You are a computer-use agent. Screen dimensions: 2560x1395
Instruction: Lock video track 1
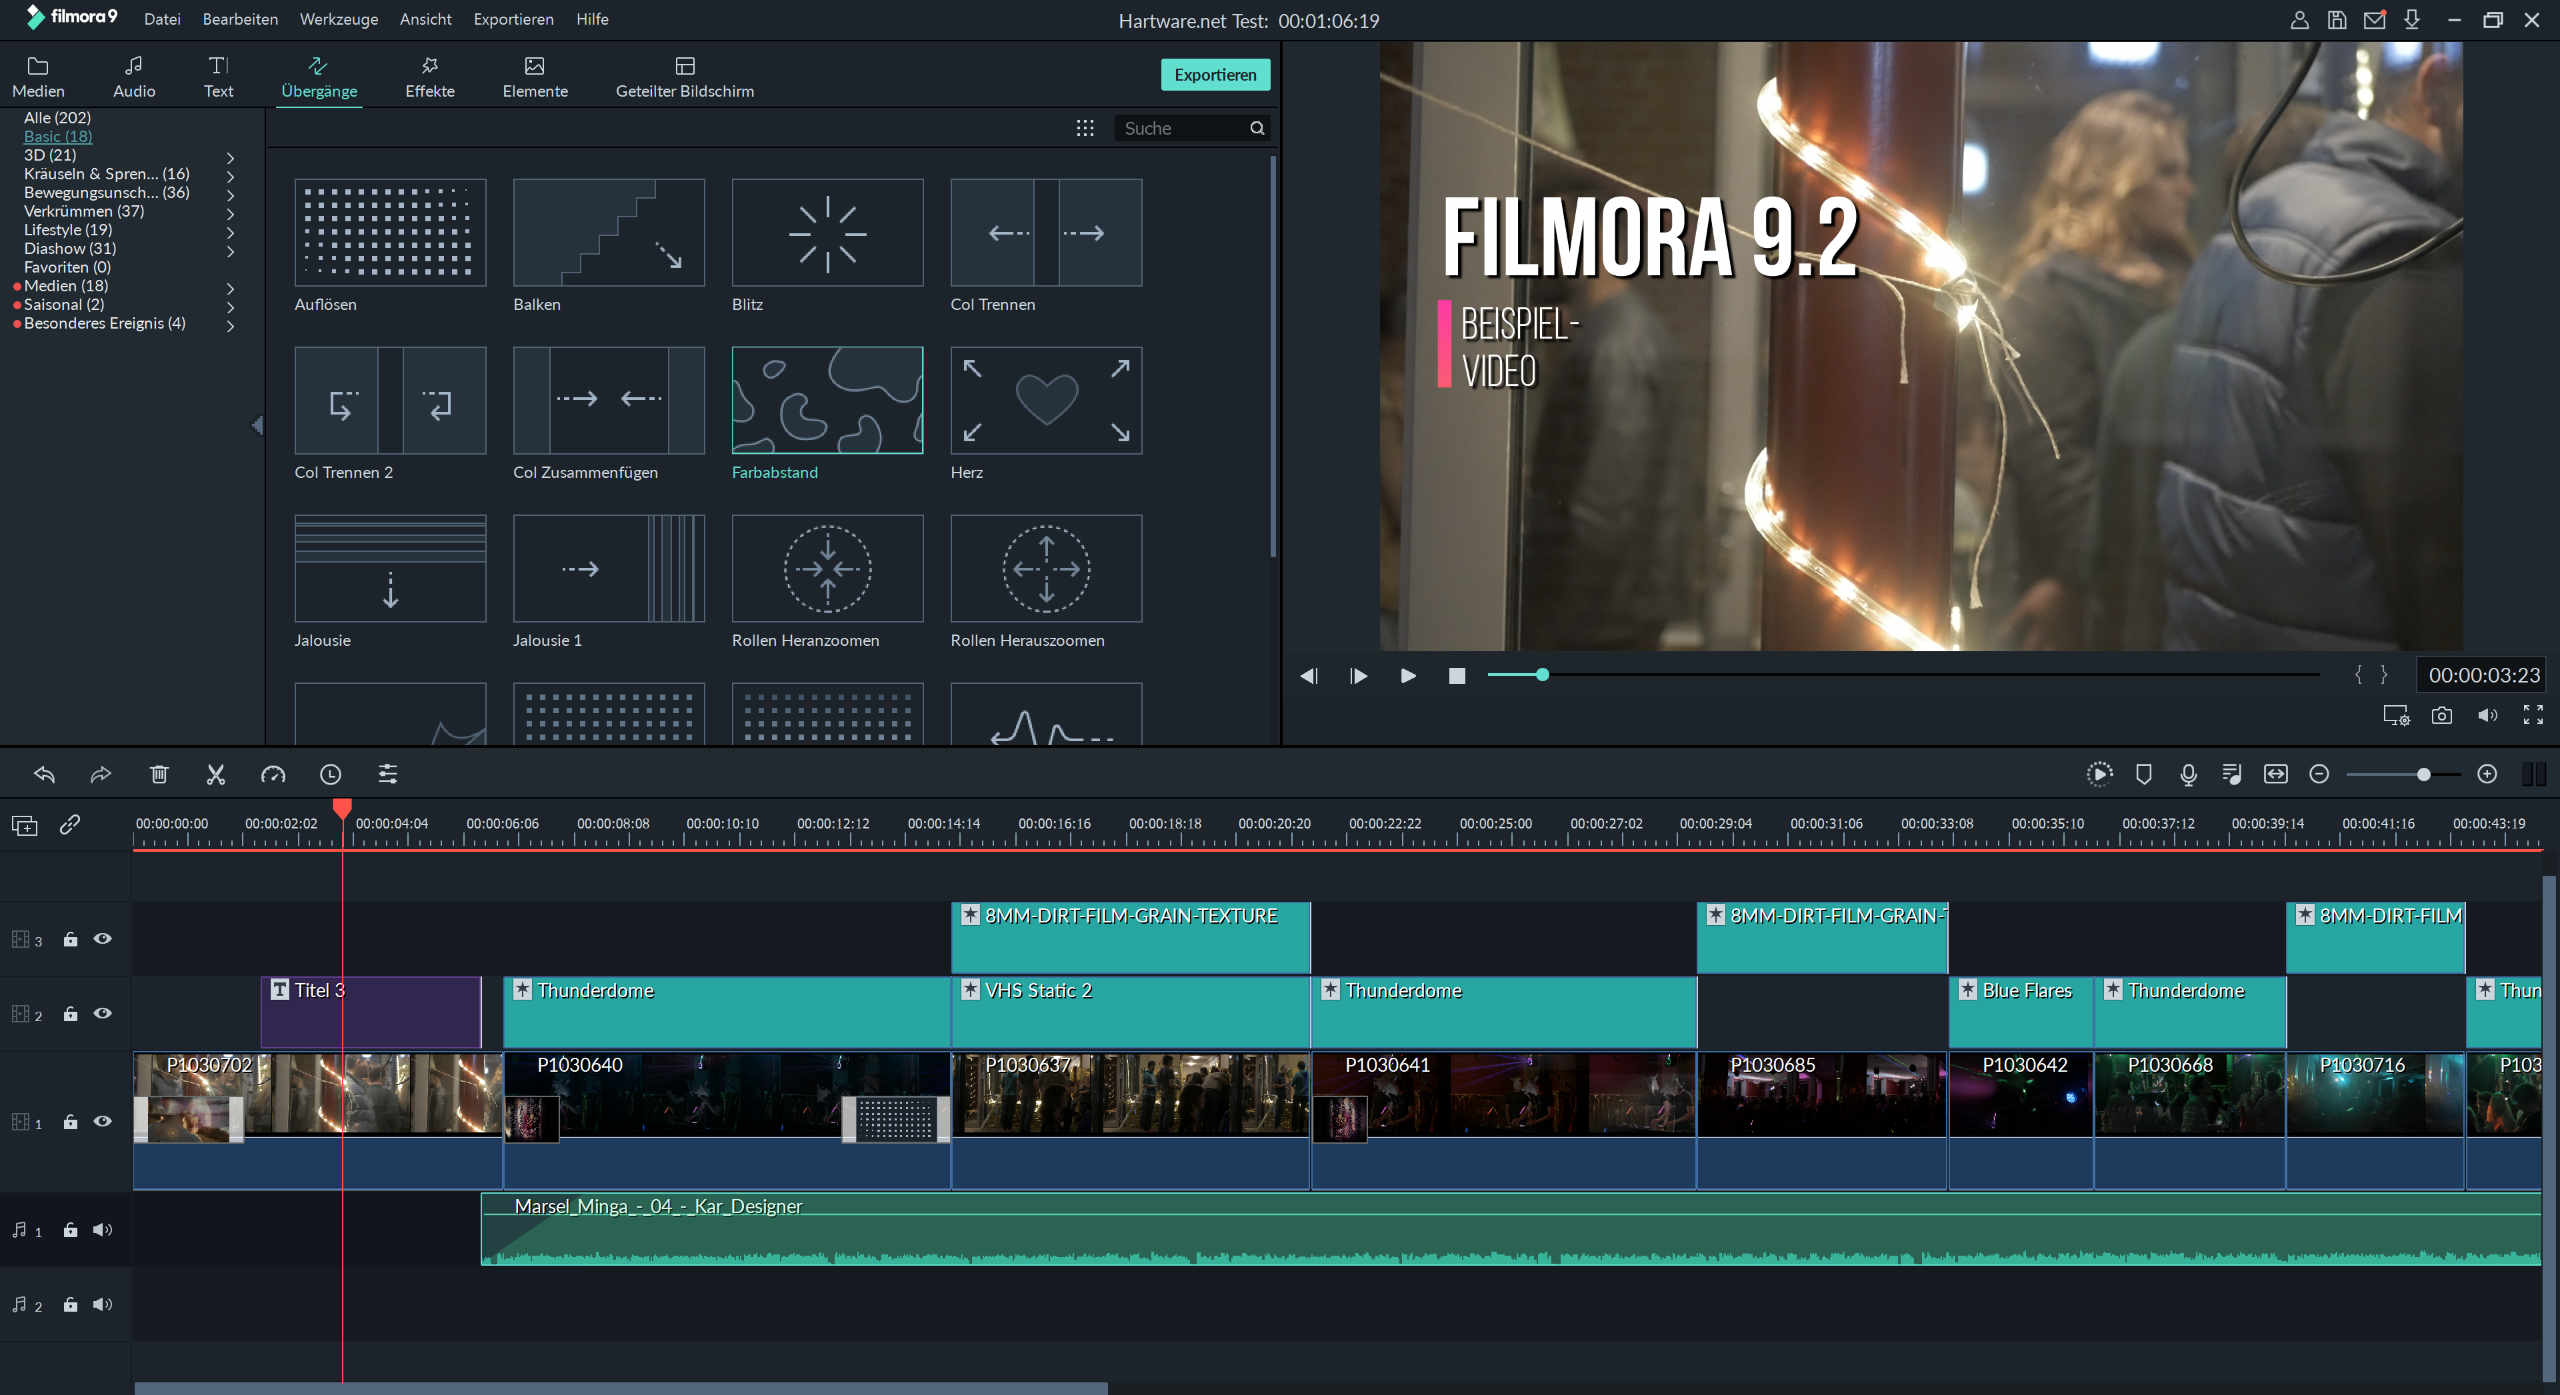click(70, 1121)
